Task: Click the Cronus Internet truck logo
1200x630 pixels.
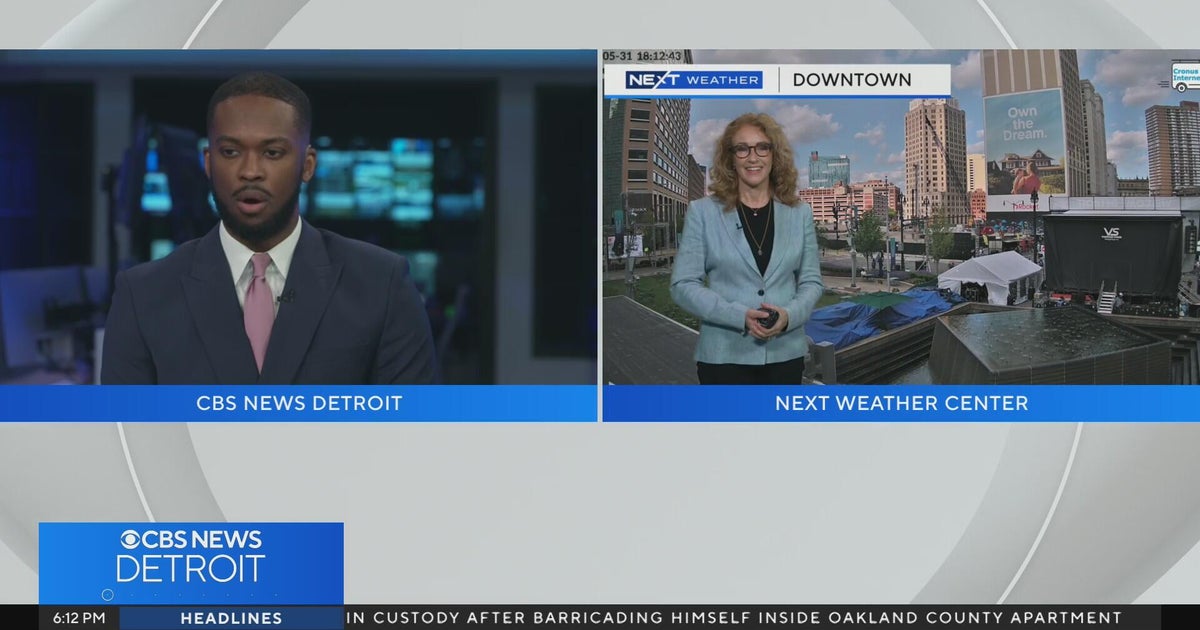Action: coord(1185,76)
